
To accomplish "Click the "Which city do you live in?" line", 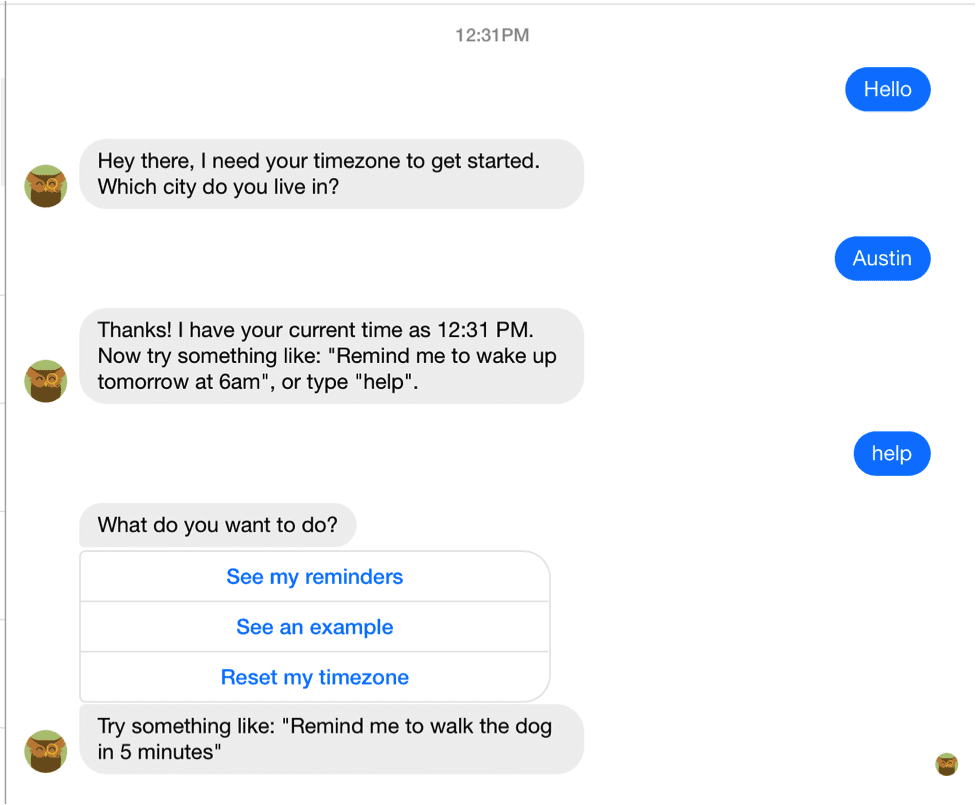I will coord(218,186).
